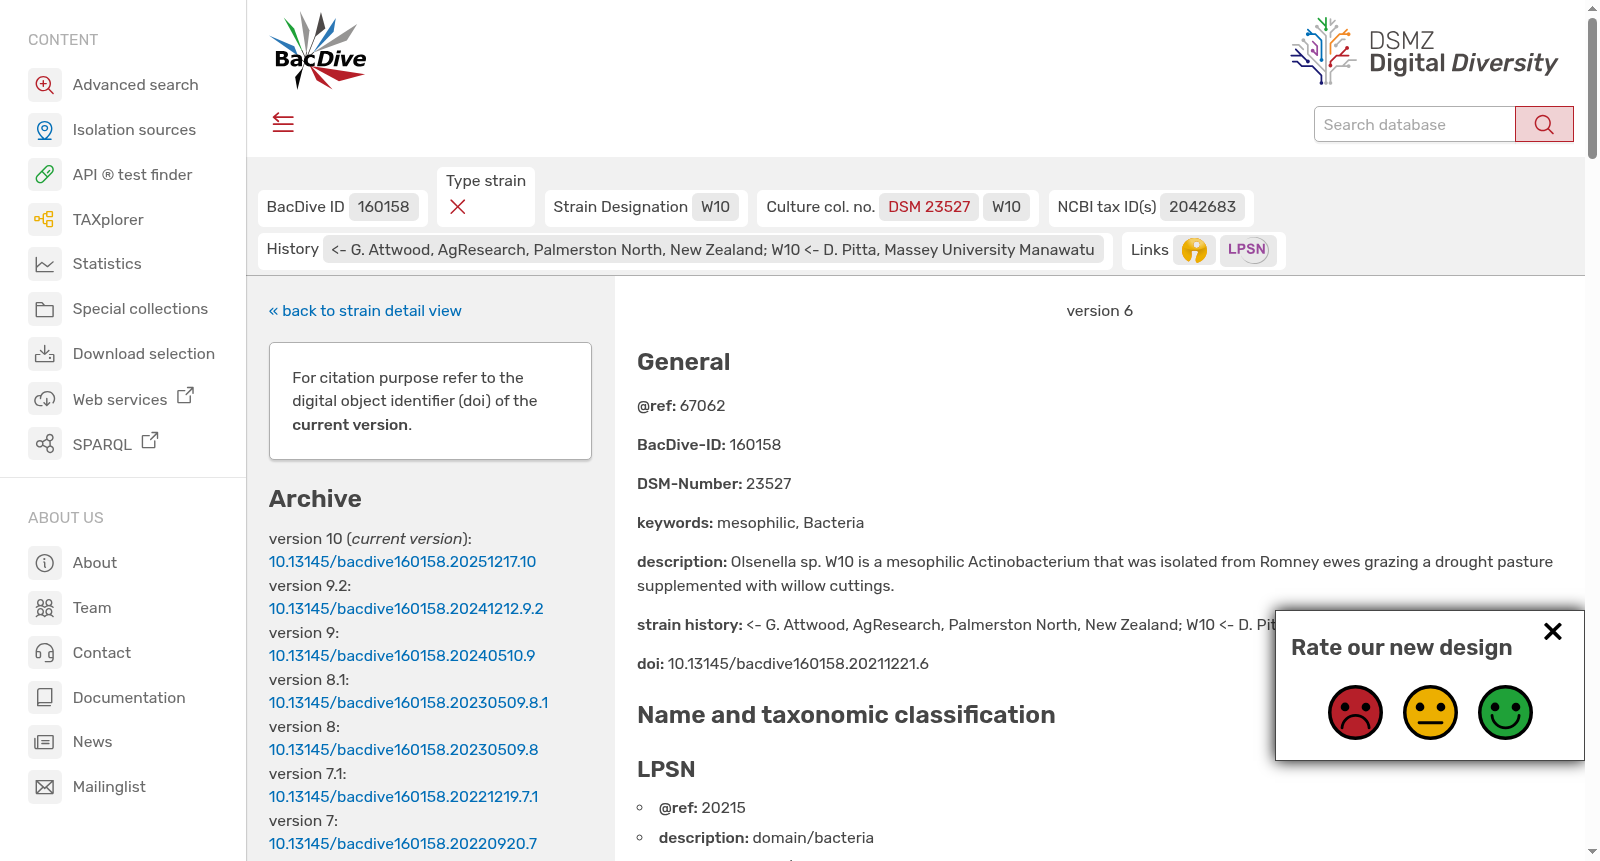Open the TAXplorer tree icon
Screen dimensions: 1600x861
pos(45,220)
